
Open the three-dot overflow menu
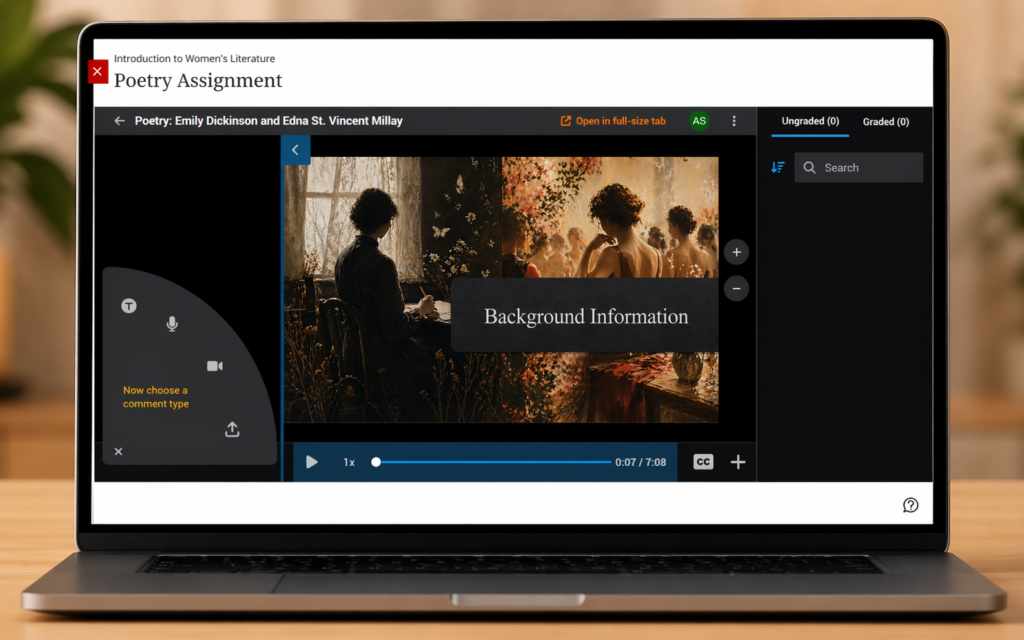[735, 120]
